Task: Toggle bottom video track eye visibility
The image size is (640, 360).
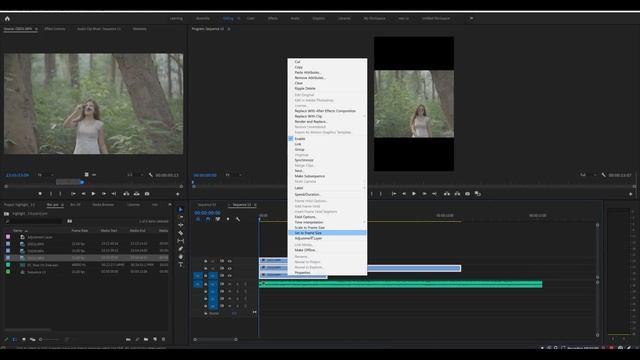Action: (230, 276)
